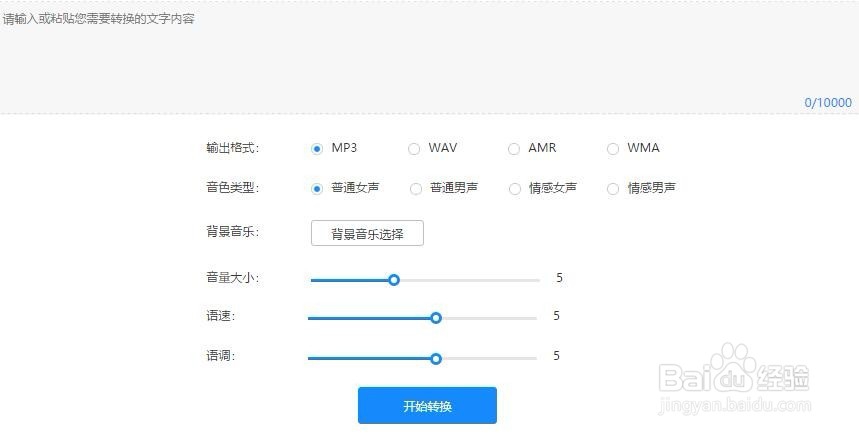Image resolution: width=859 pixels, height=435 pixels.
Task: Select WAV output format
Action: click(x=414, y=148)
